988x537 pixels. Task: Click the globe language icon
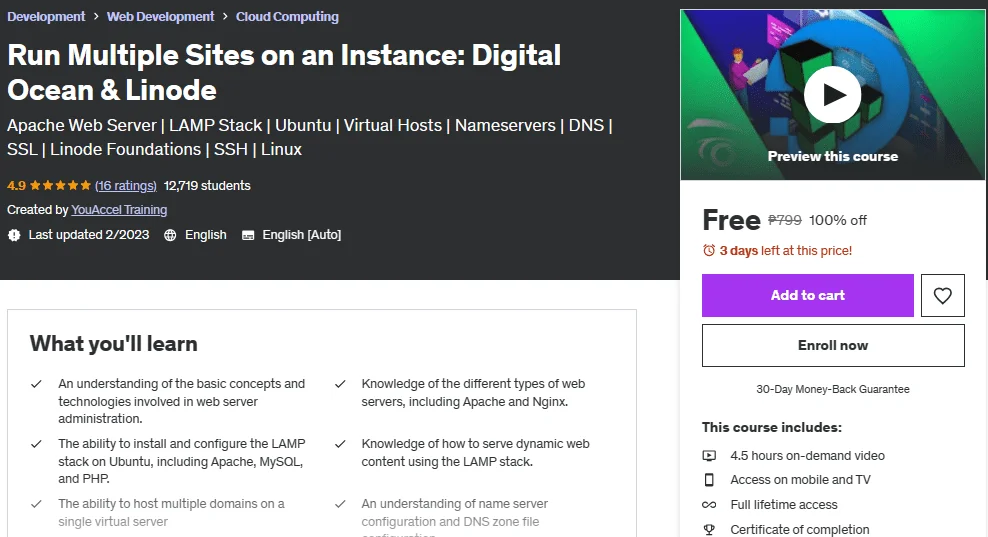[170, 235]
